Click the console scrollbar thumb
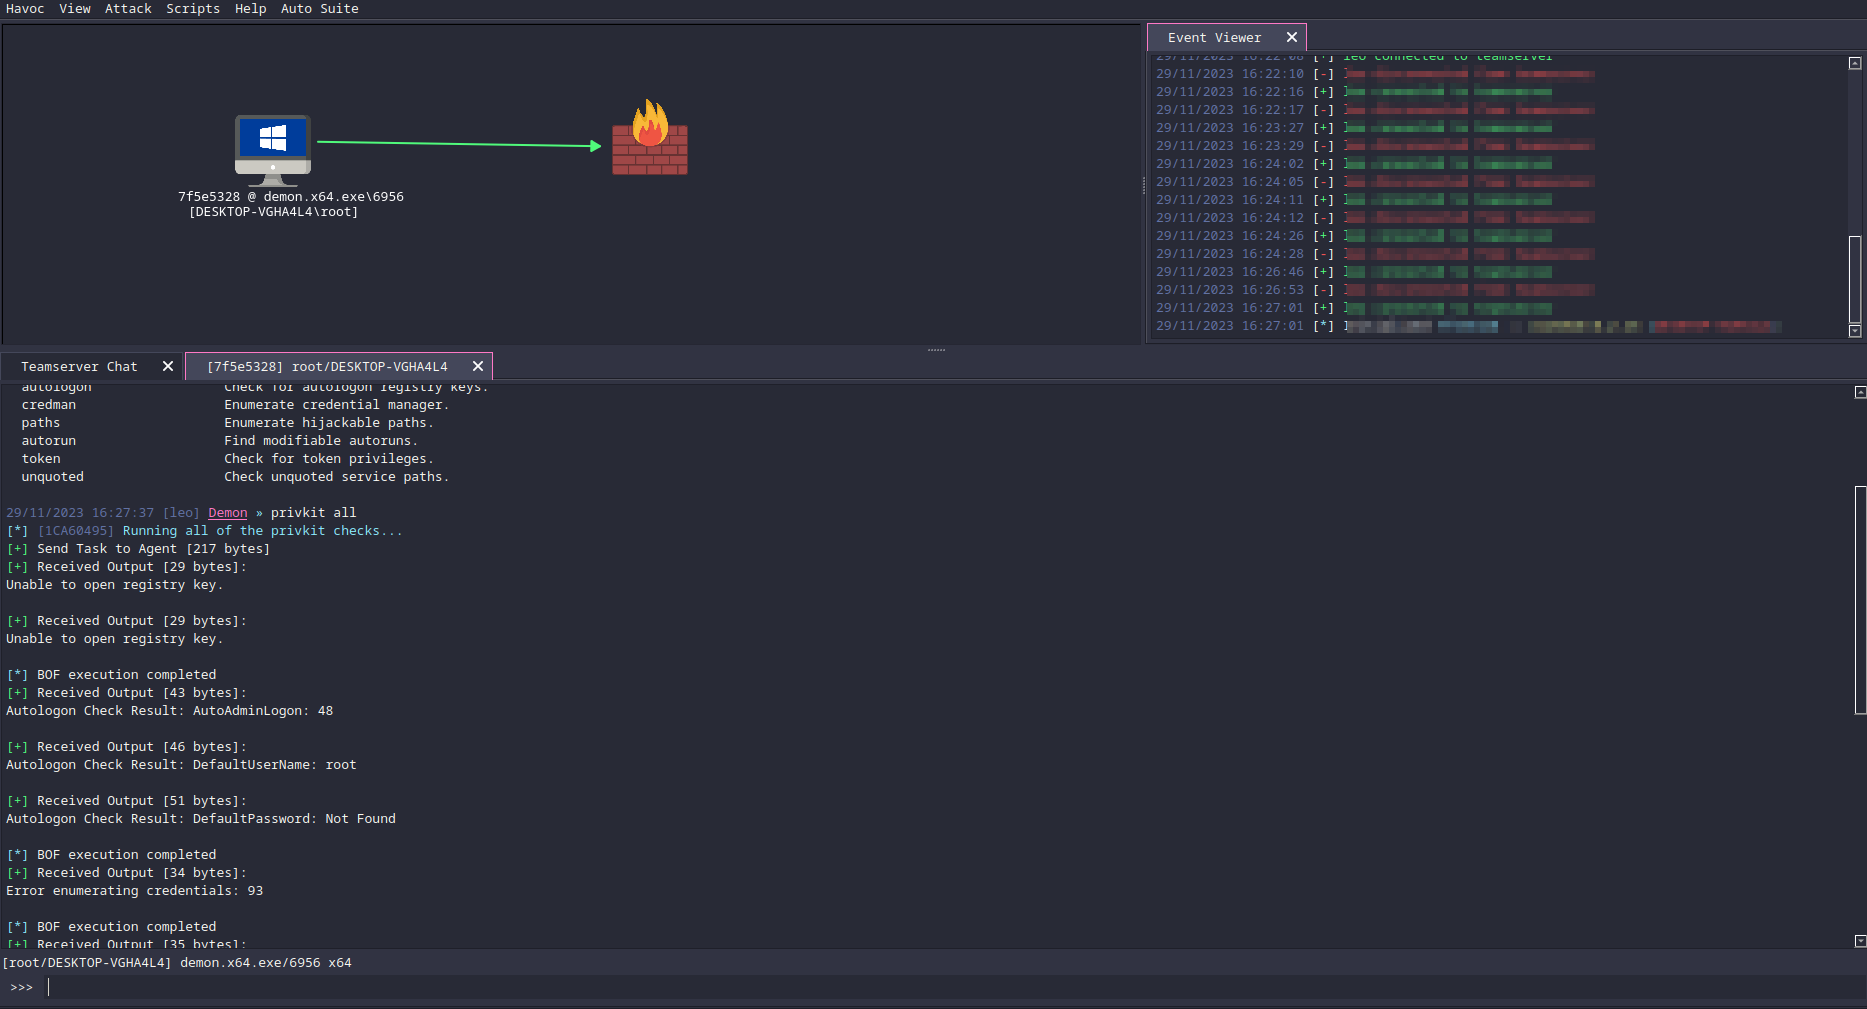Screen dimensions: 1867x1009 point(1860,600)
